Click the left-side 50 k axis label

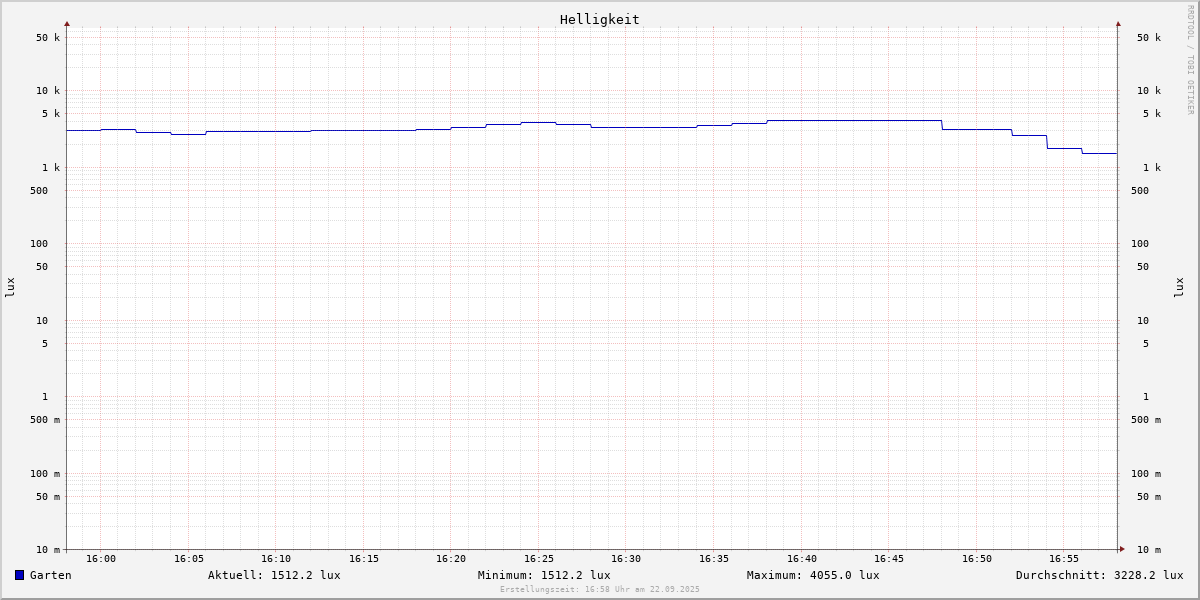[48, 38]
